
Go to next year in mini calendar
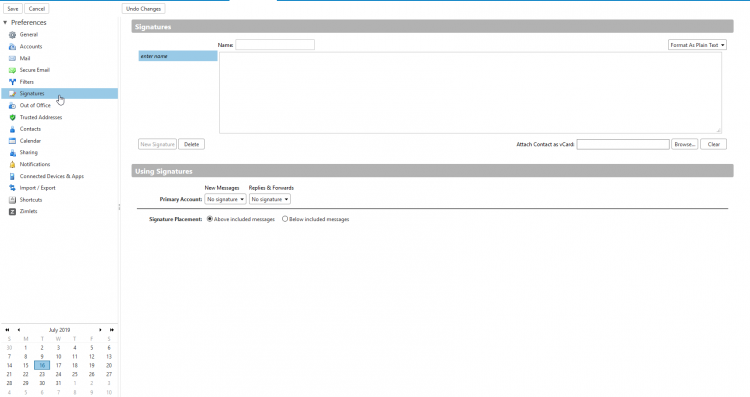111,330
